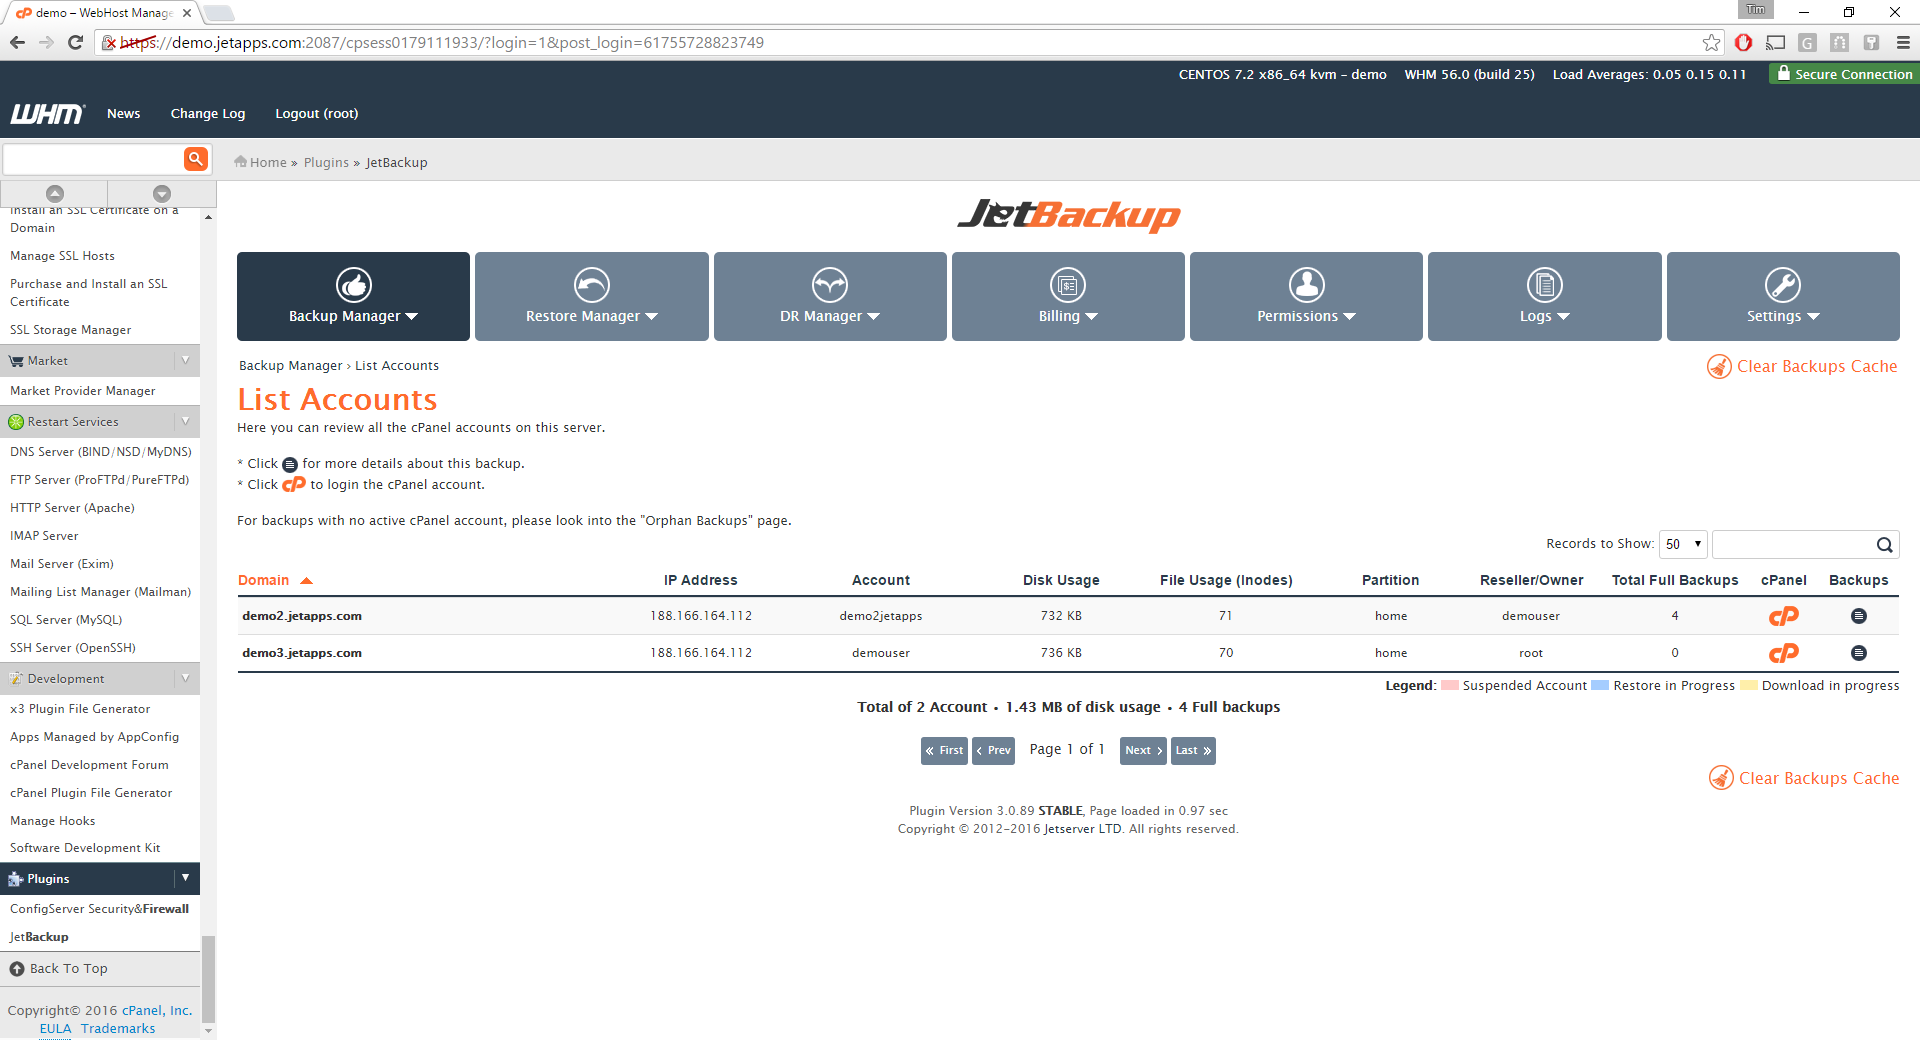Click the Opera extension icon
Viewport: 1920px width, 1040px height.
point(1743,42)
